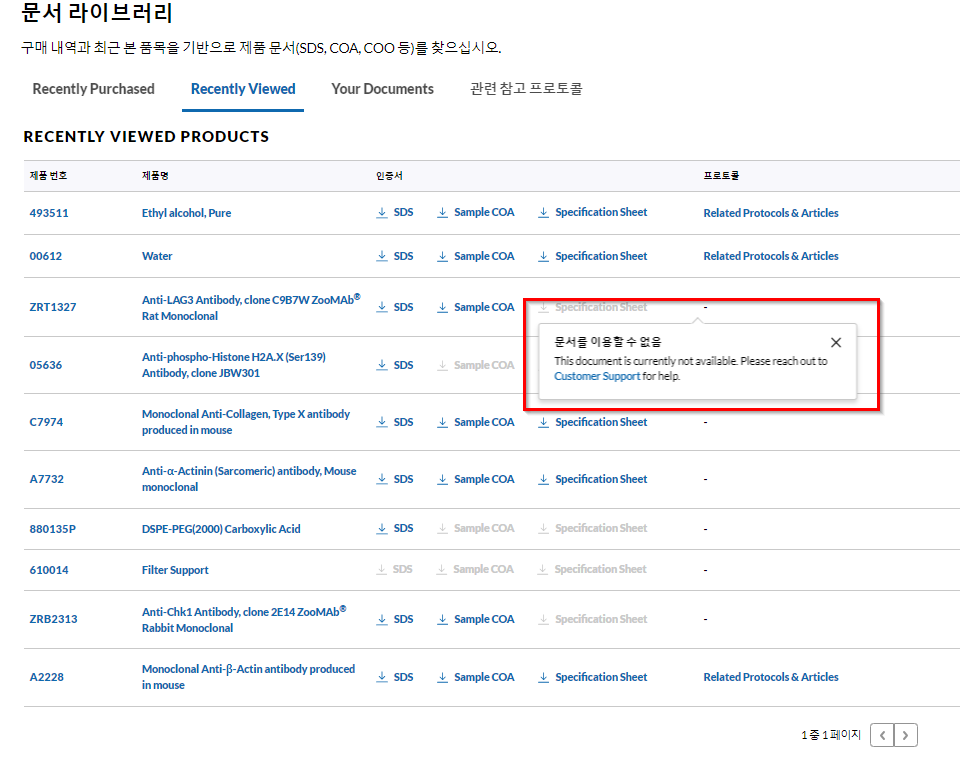Open Related Protocols & Articles for Water

[770, 256]
